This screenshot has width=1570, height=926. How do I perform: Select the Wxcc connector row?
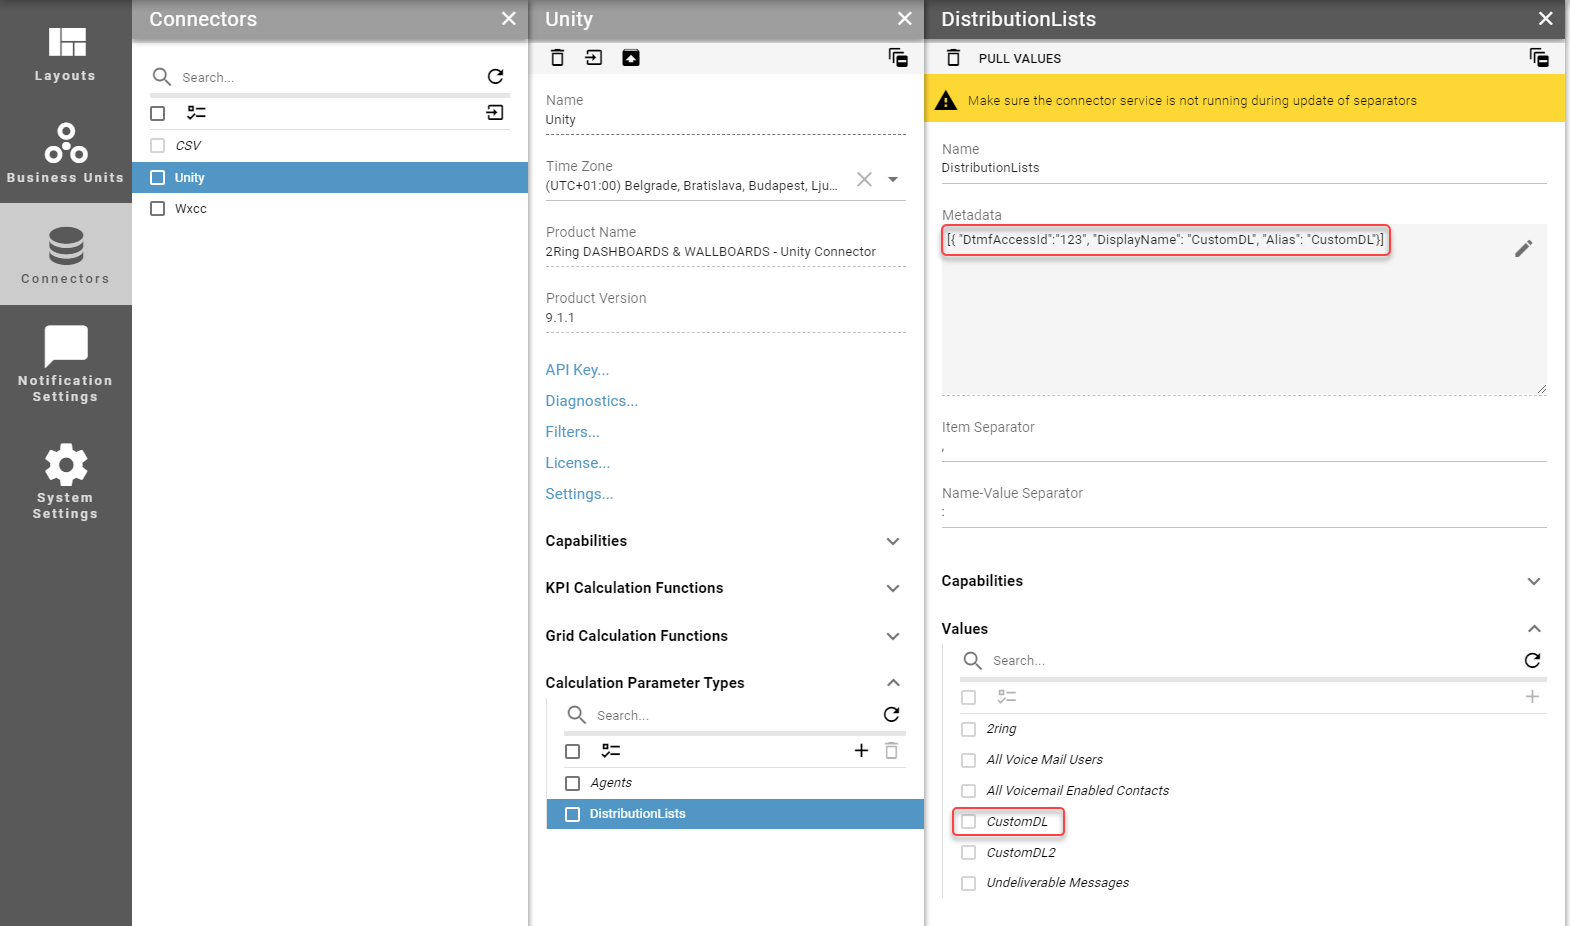click(330, 209)
